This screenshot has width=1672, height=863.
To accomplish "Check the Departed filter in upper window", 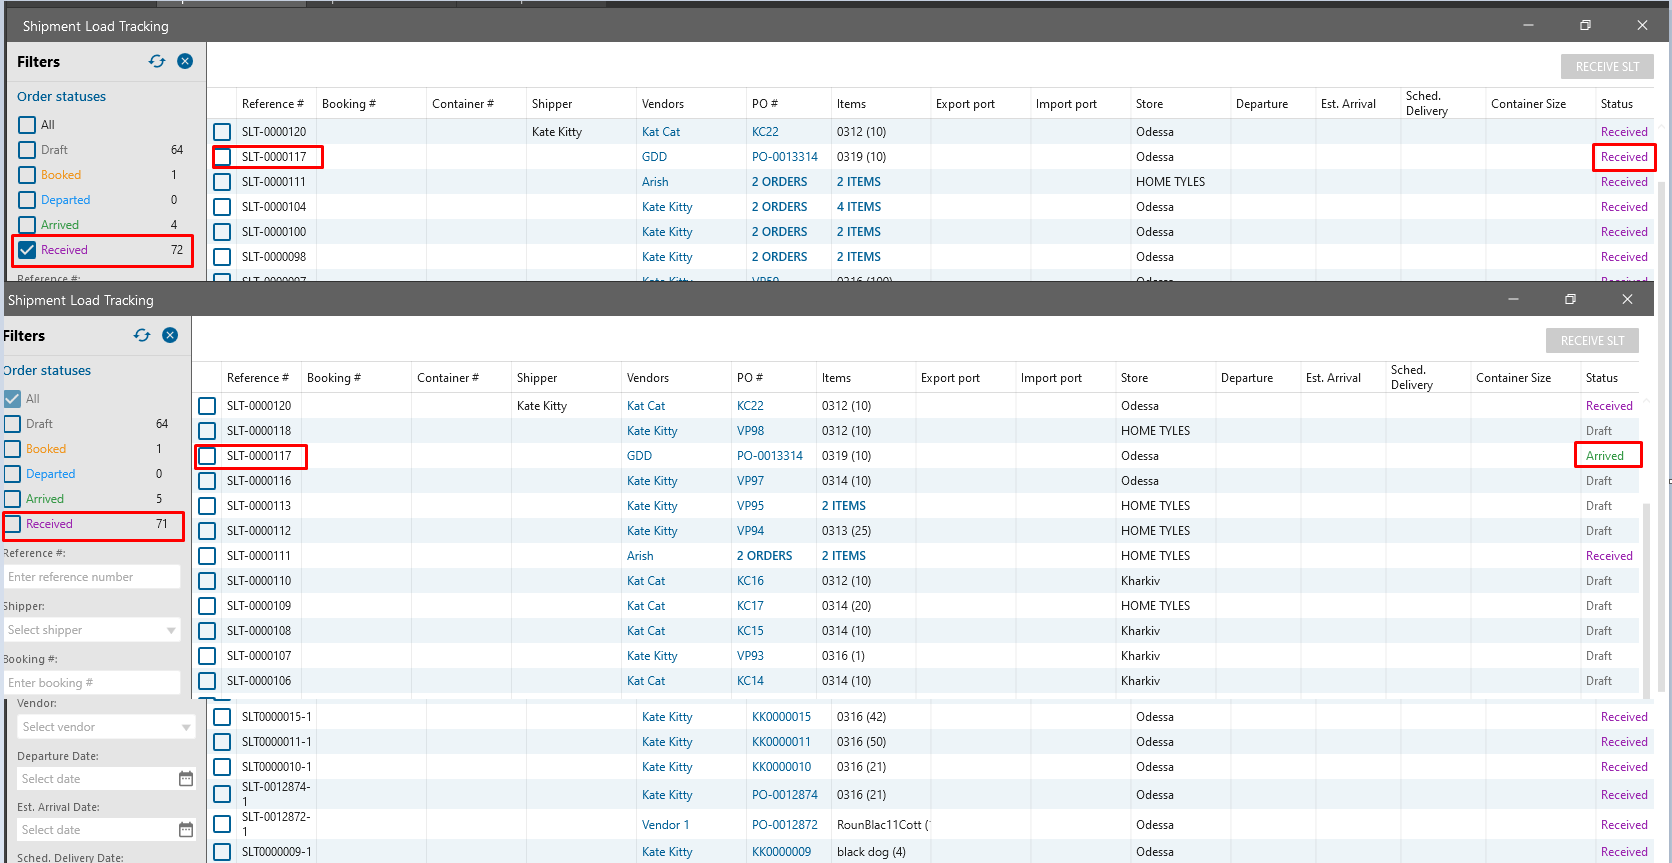I will coord(27,200).
